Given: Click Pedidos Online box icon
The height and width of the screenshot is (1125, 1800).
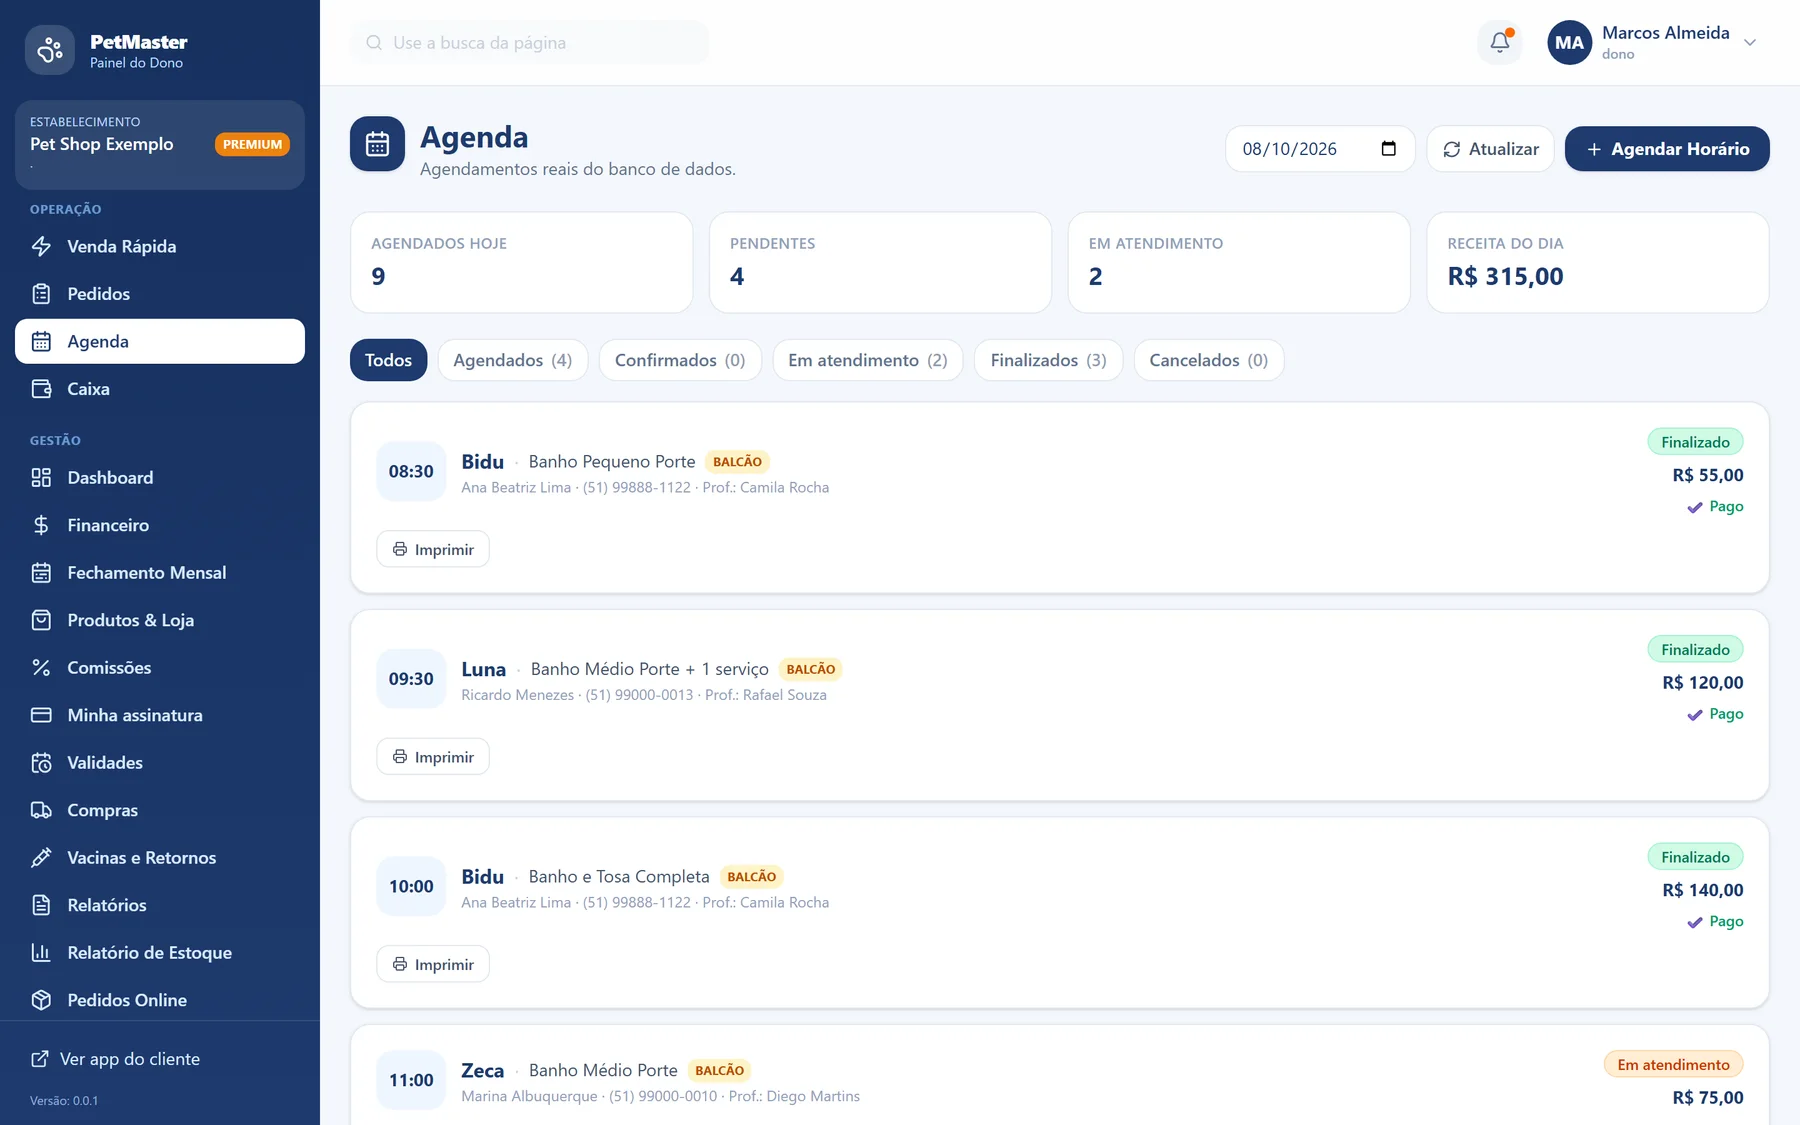Looking at the screenshot, I should pos(41,1000).
